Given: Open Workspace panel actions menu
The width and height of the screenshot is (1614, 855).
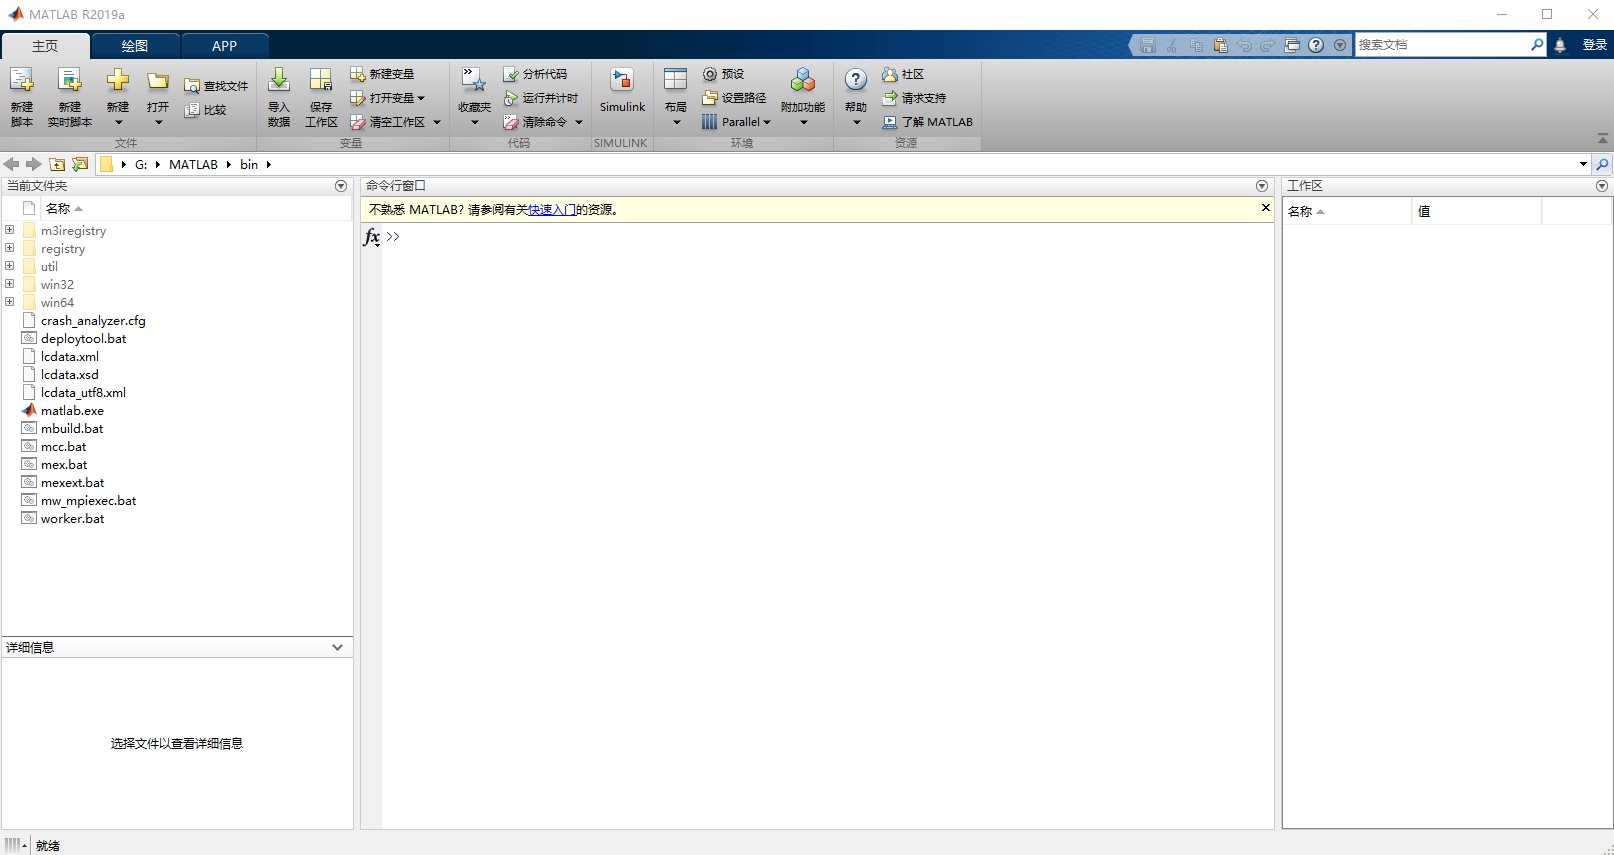Looking at the screenshot, I should (x=1602, y=186).
